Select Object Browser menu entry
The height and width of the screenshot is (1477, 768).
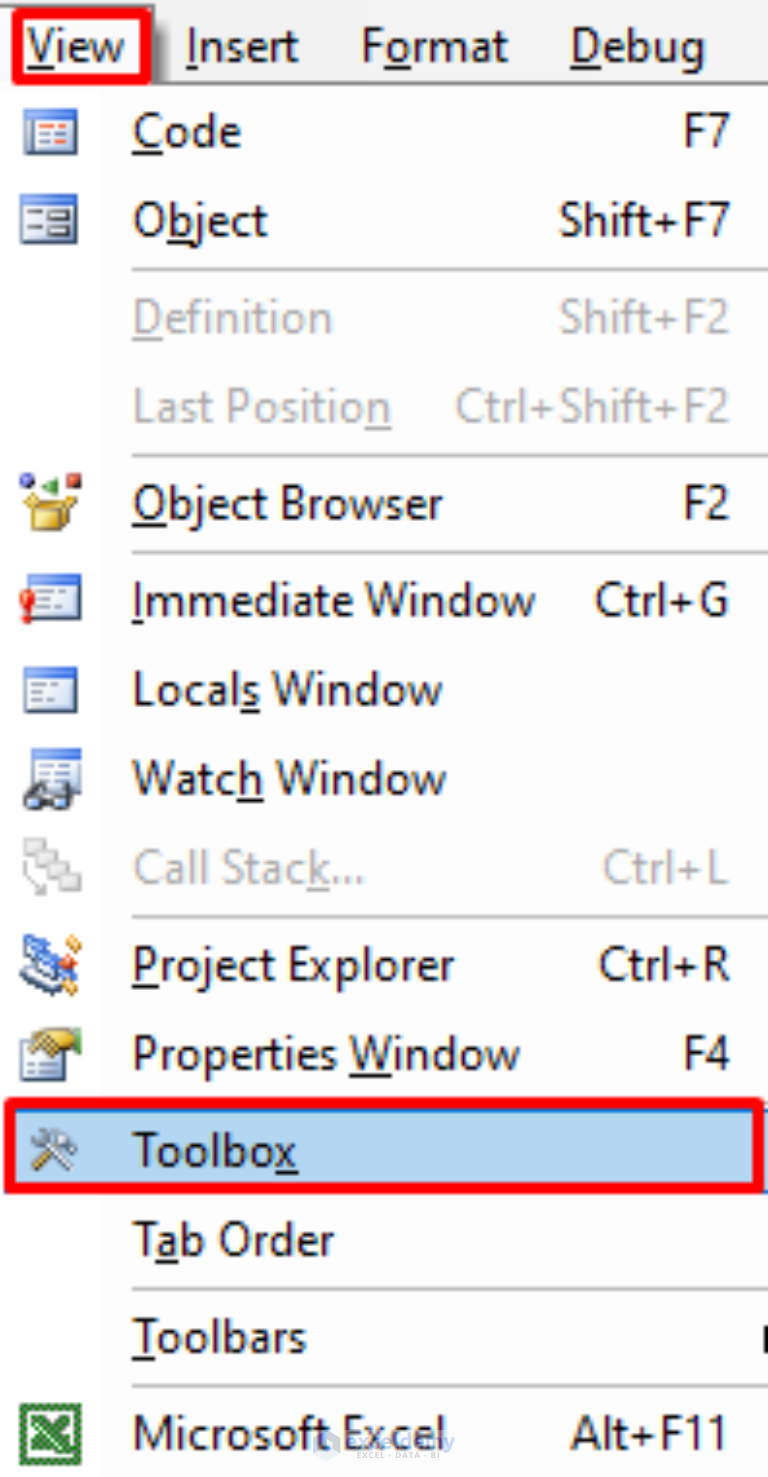pyautogui.click(x=287, y=502)
